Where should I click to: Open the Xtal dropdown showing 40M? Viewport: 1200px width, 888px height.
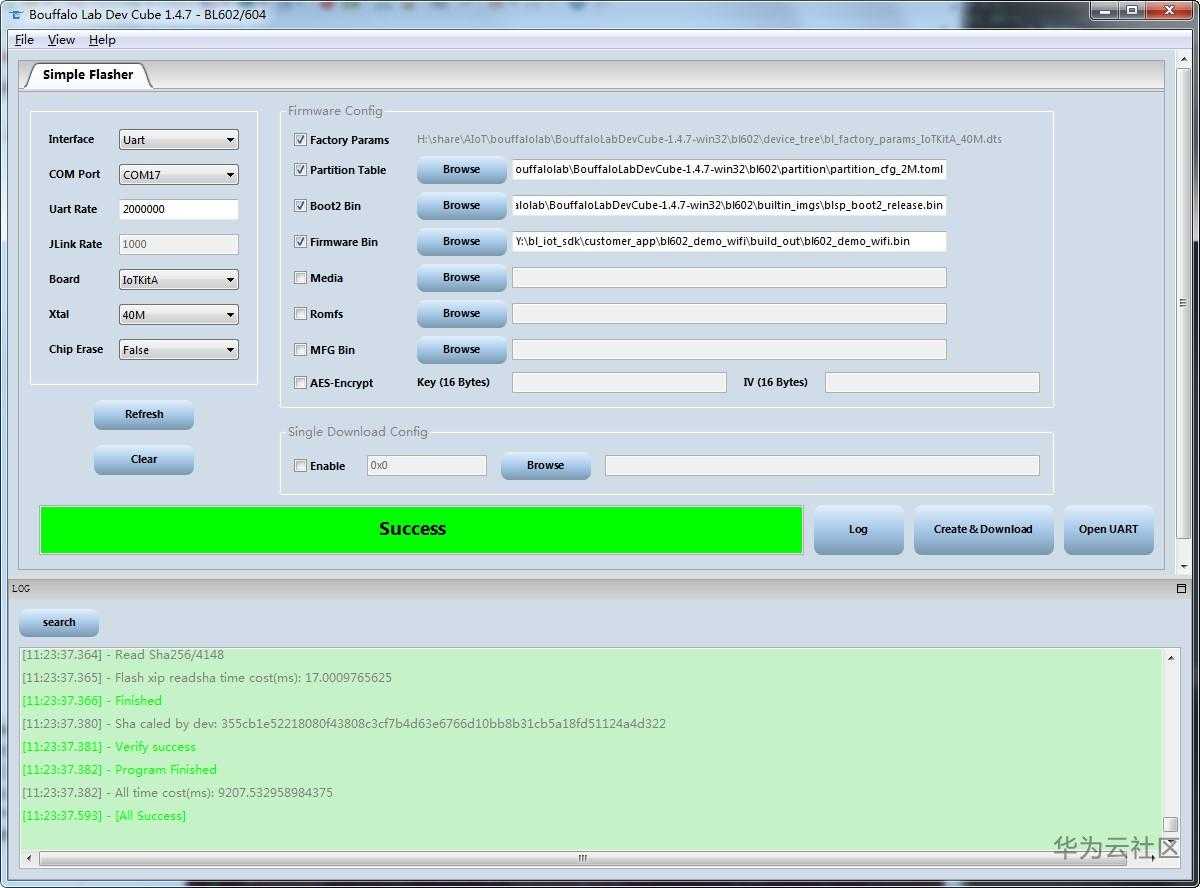[179, 315]
